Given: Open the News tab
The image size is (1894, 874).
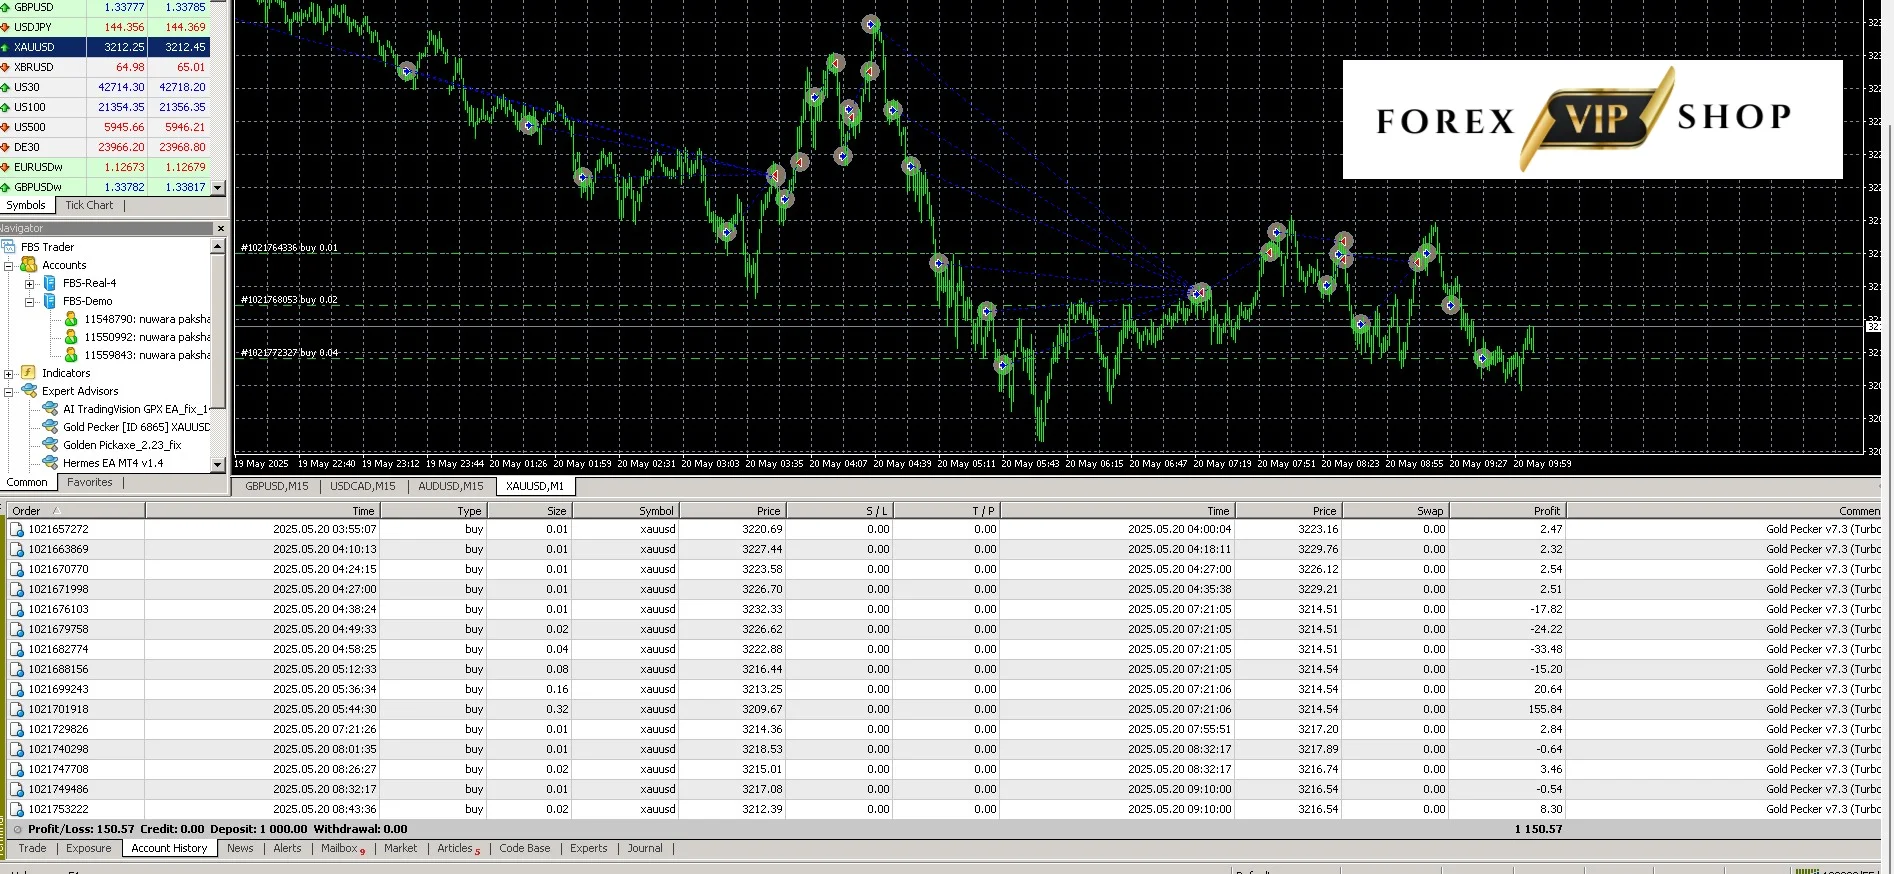Looking at the screenshot, I should 240,848.
